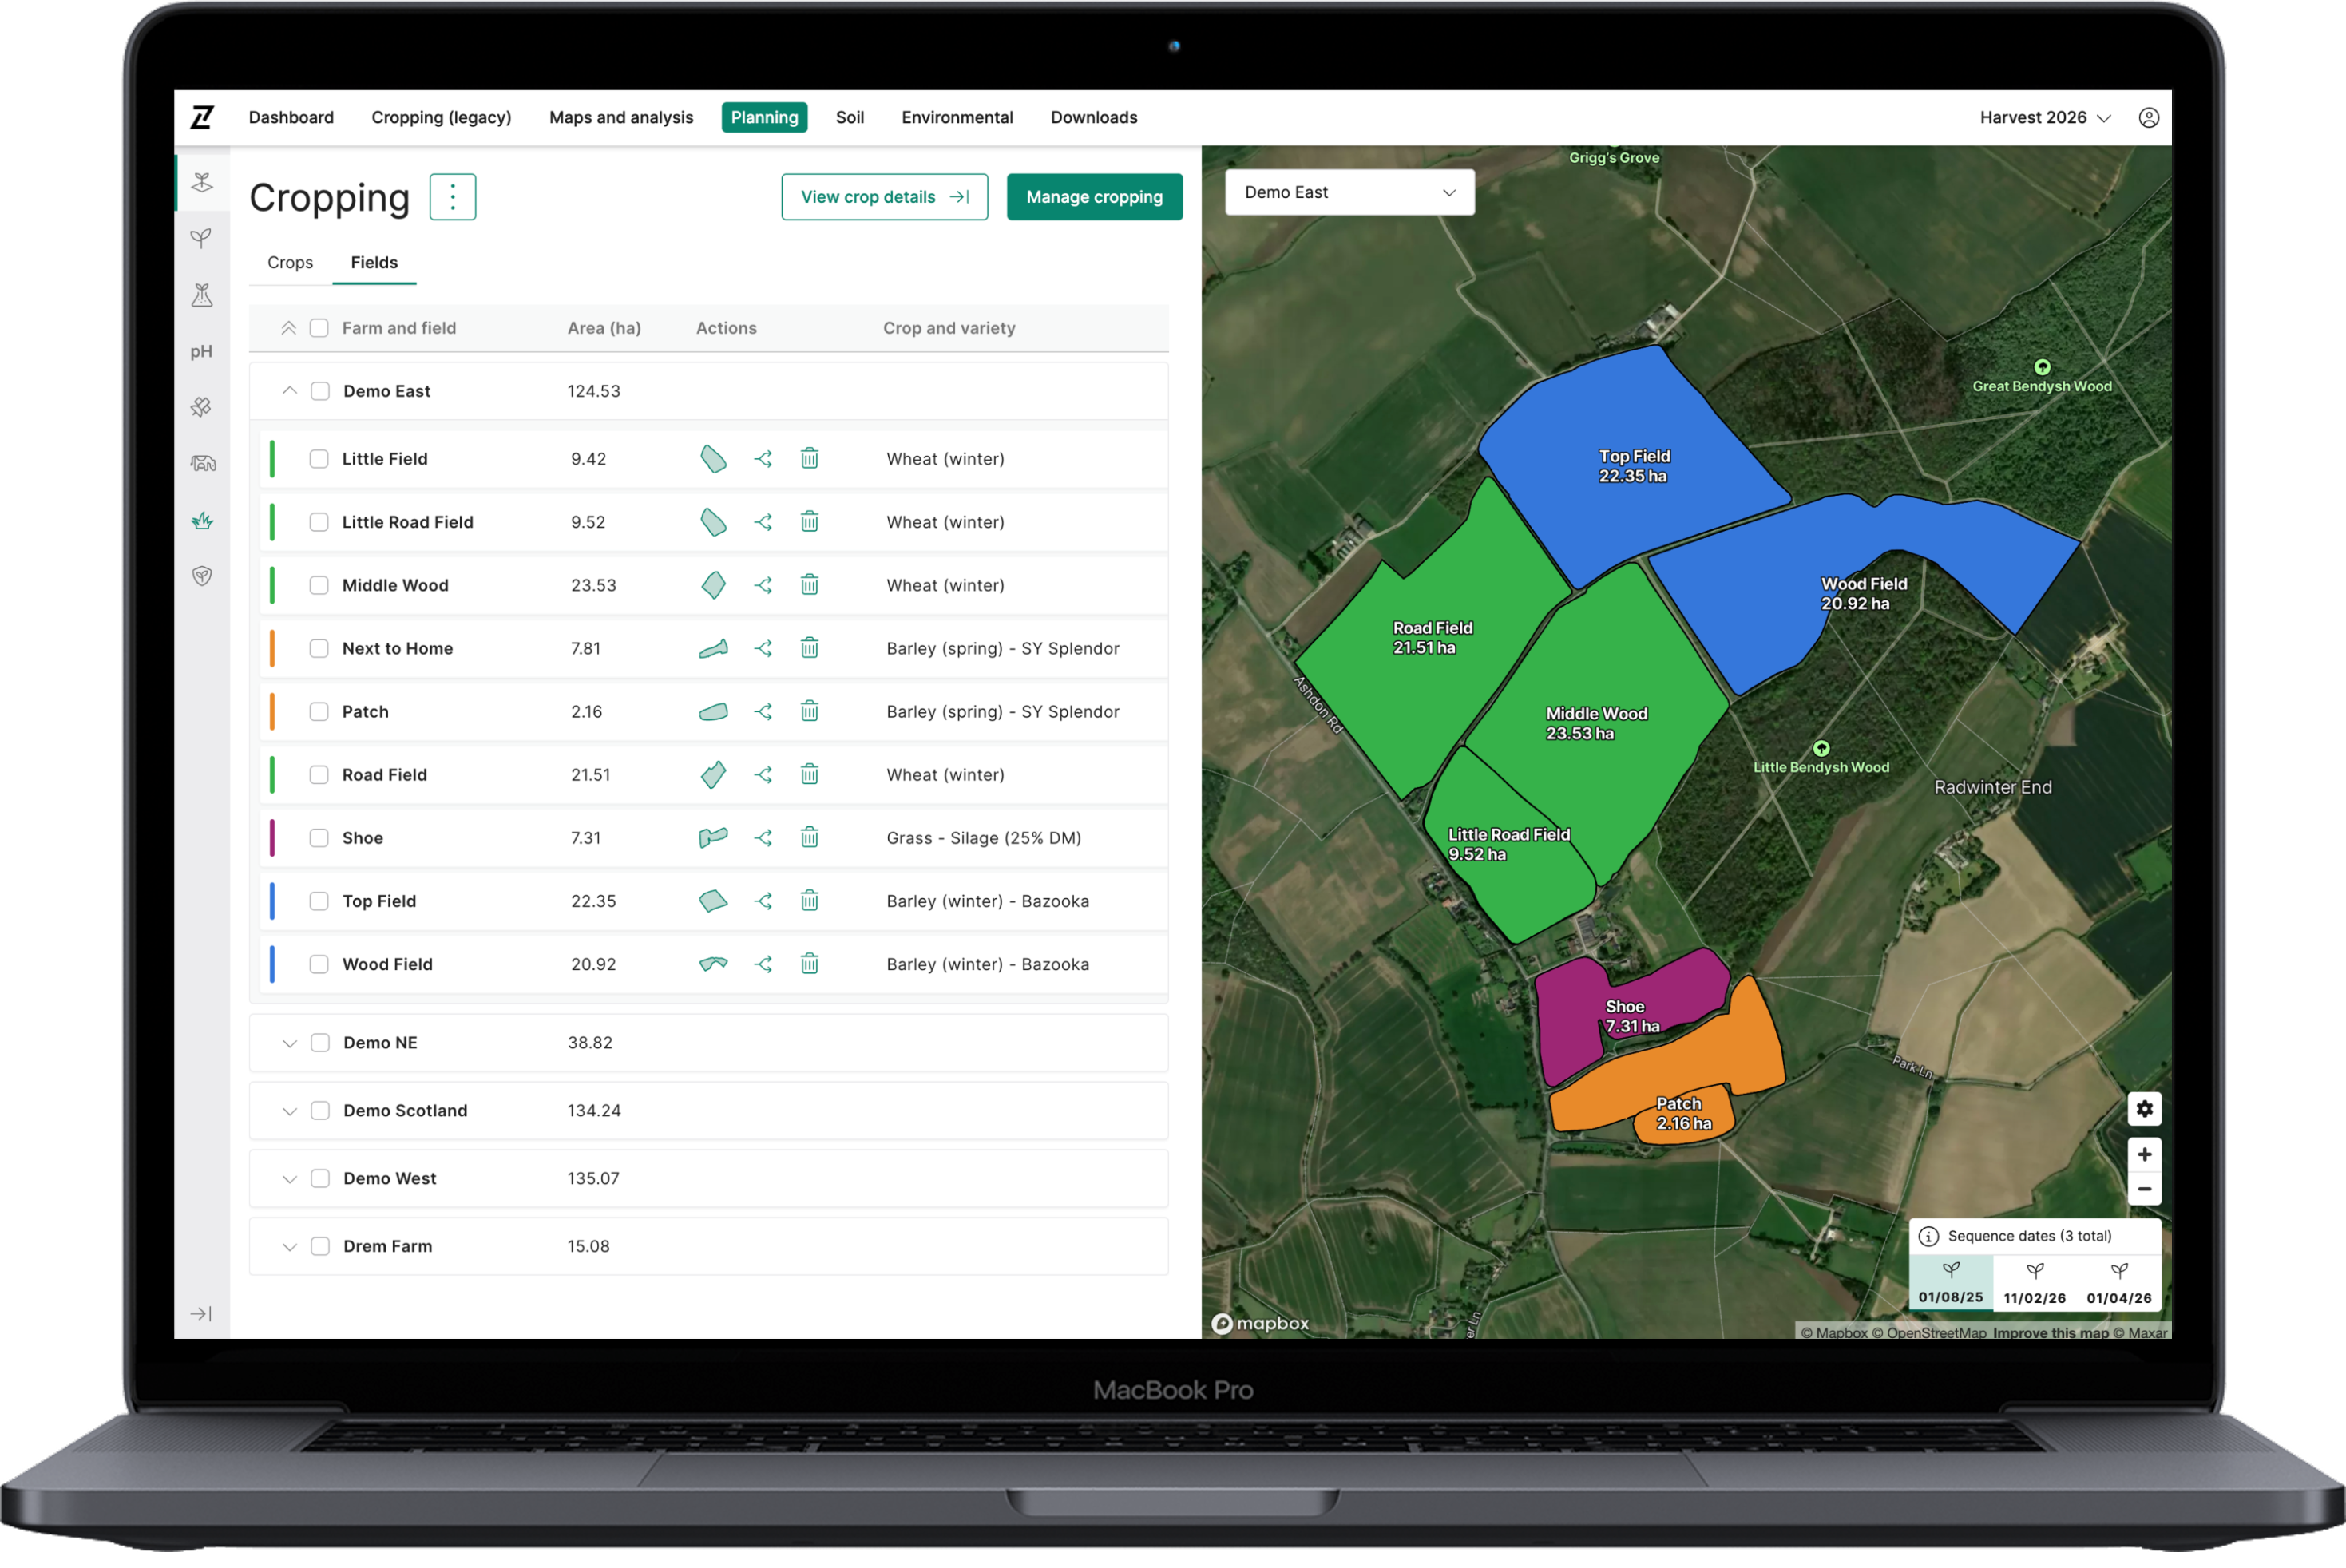Image resolution: width=2346 pixels, height=1568 pixels.
Task: Open the Harvest 2026 dropdown
Action: point(2044,117)
